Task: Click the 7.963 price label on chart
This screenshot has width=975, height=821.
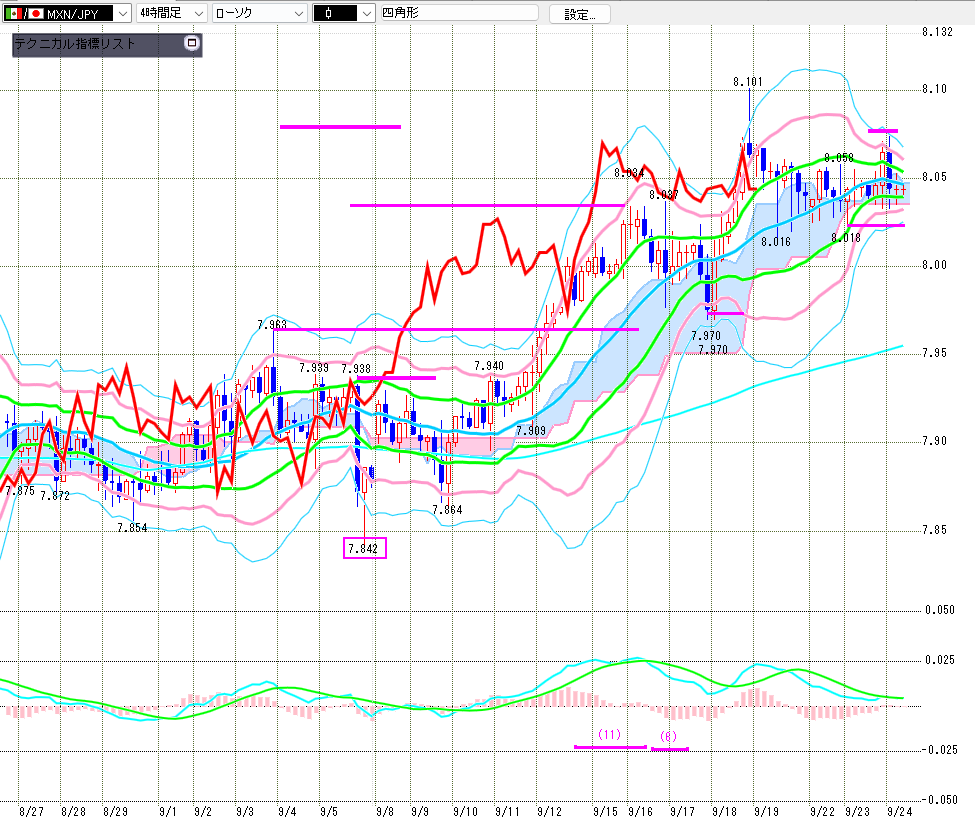Action: coord(272,325)
